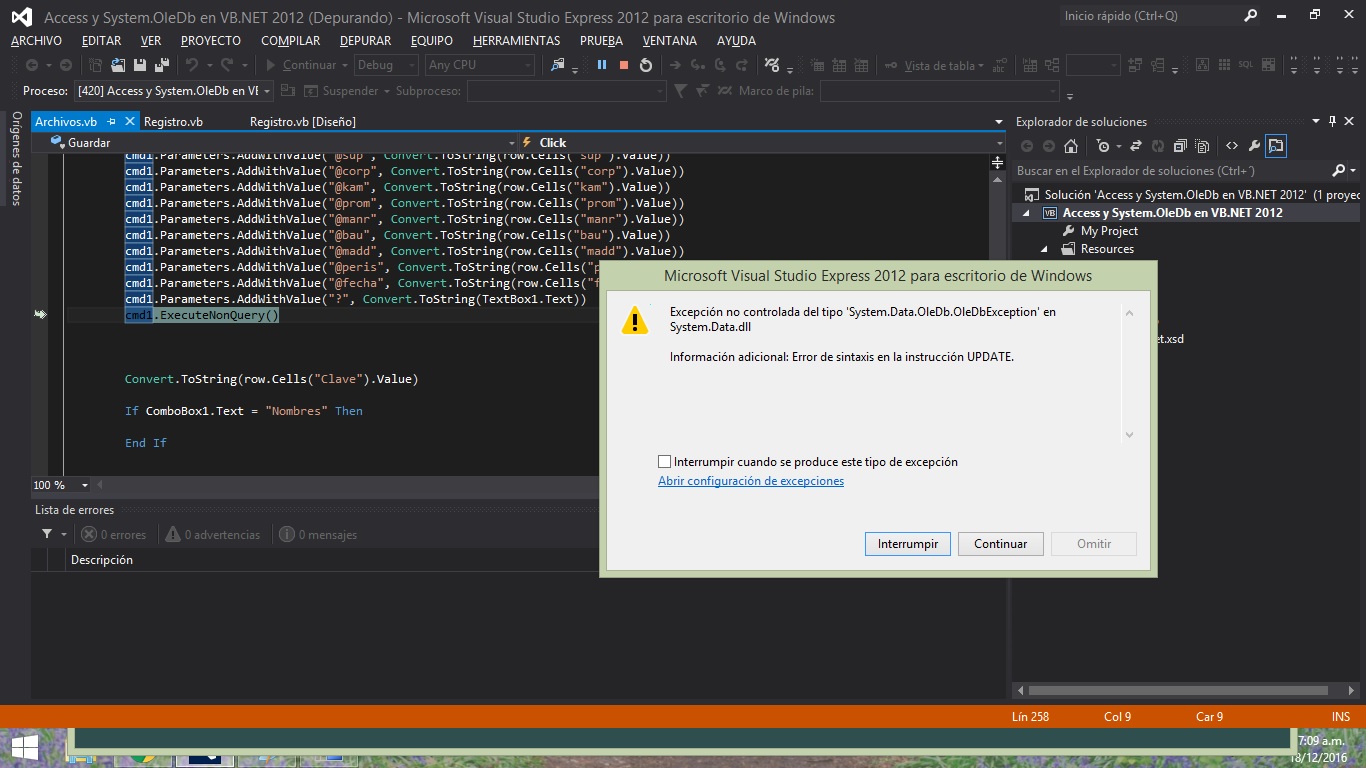Click the SQL icon in toolbar
Image resolution: width=1366 pixels, height=768 pixels.
point(1245,65)
